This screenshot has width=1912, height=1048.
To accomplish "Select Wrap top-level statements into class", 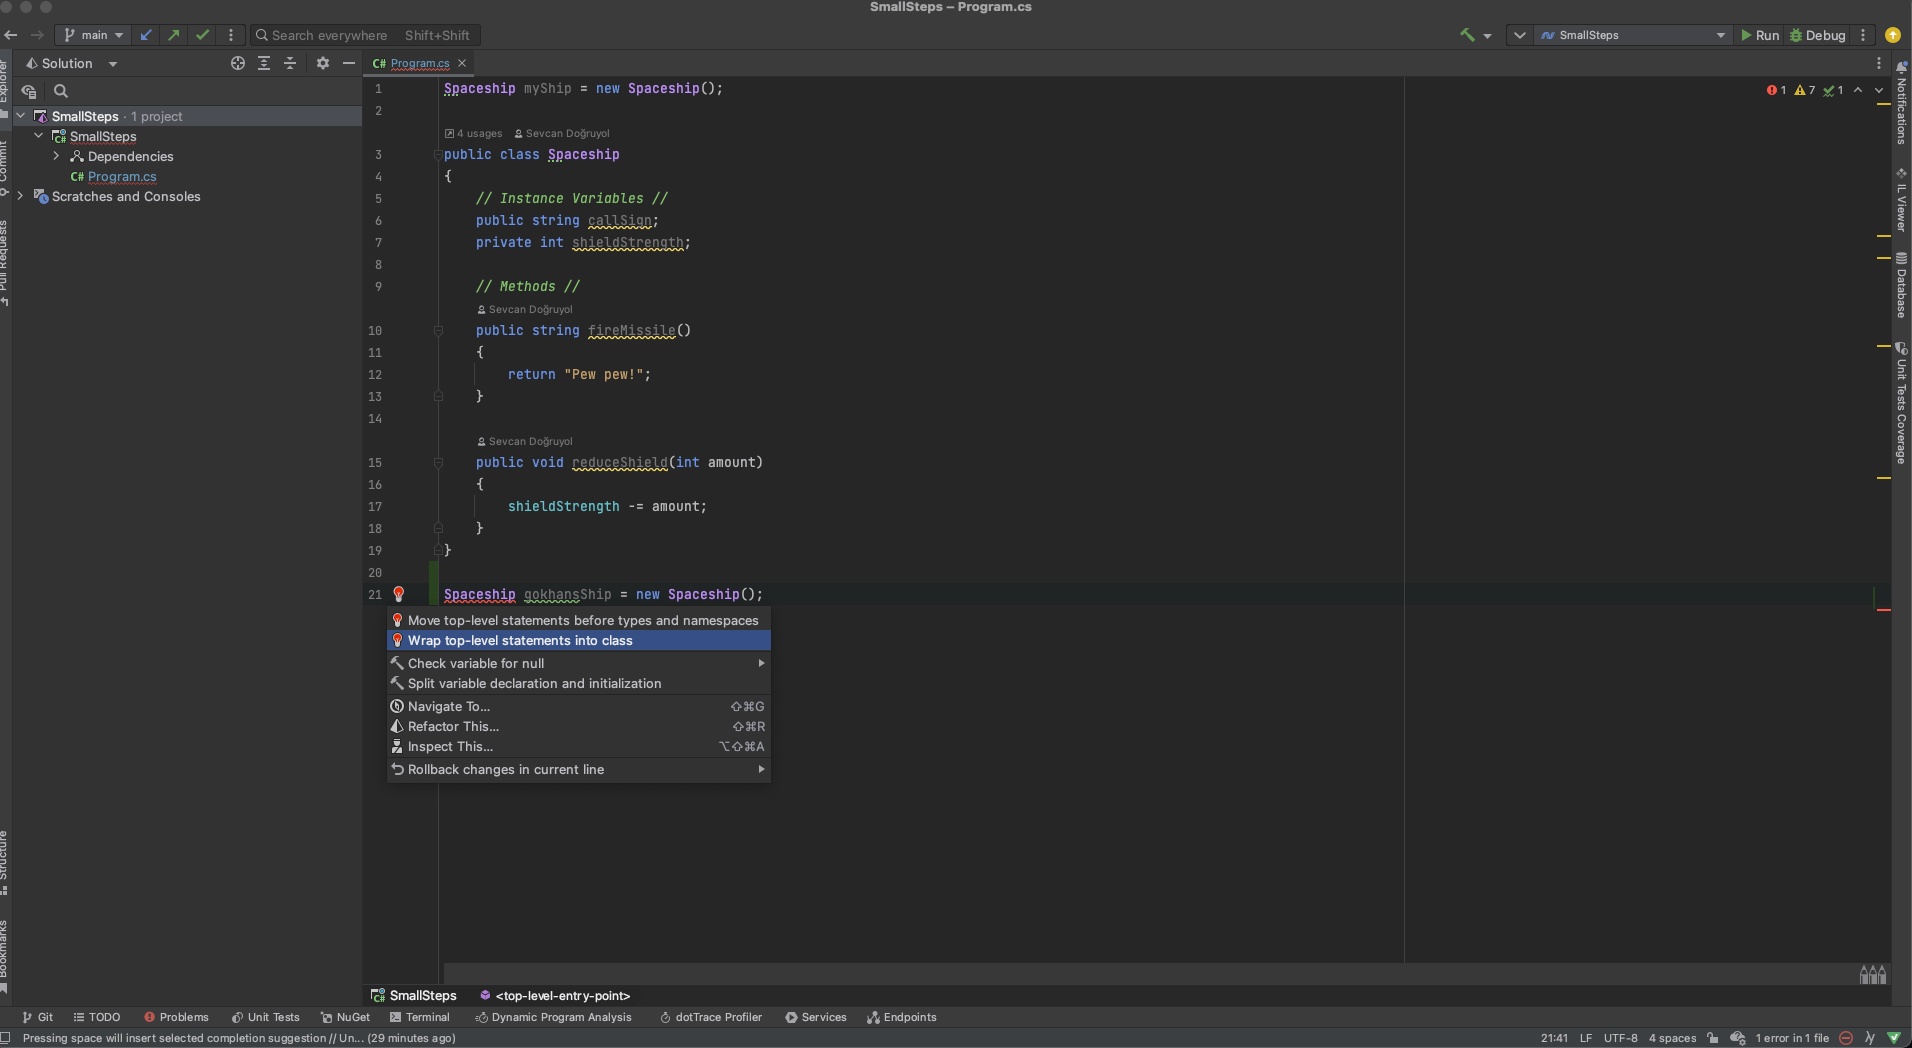I will point(520,641).
